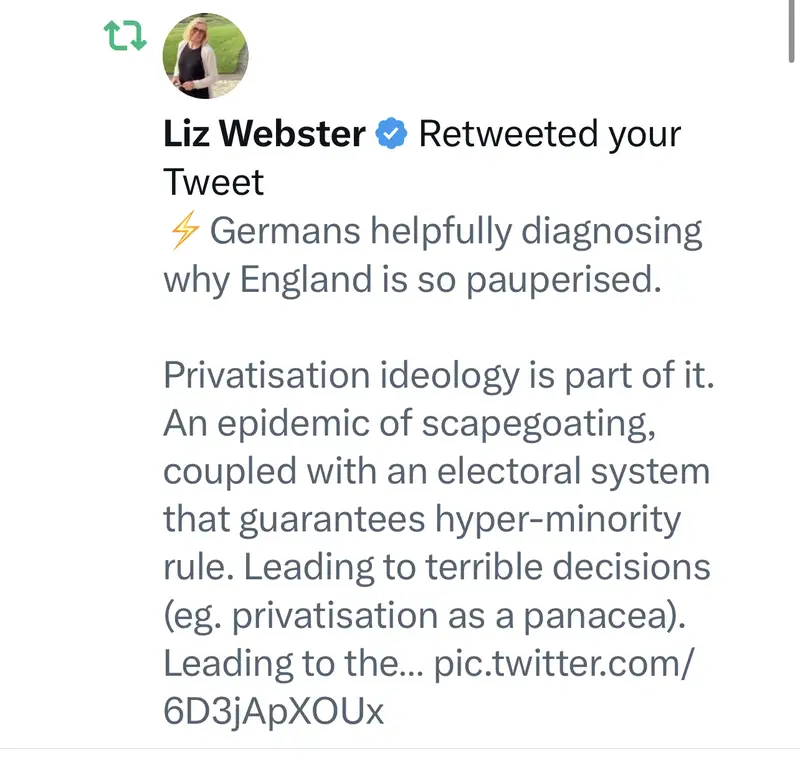Click the word "Tweet" under the name
The width and height of the screenshot is (800, 766).
213,182
